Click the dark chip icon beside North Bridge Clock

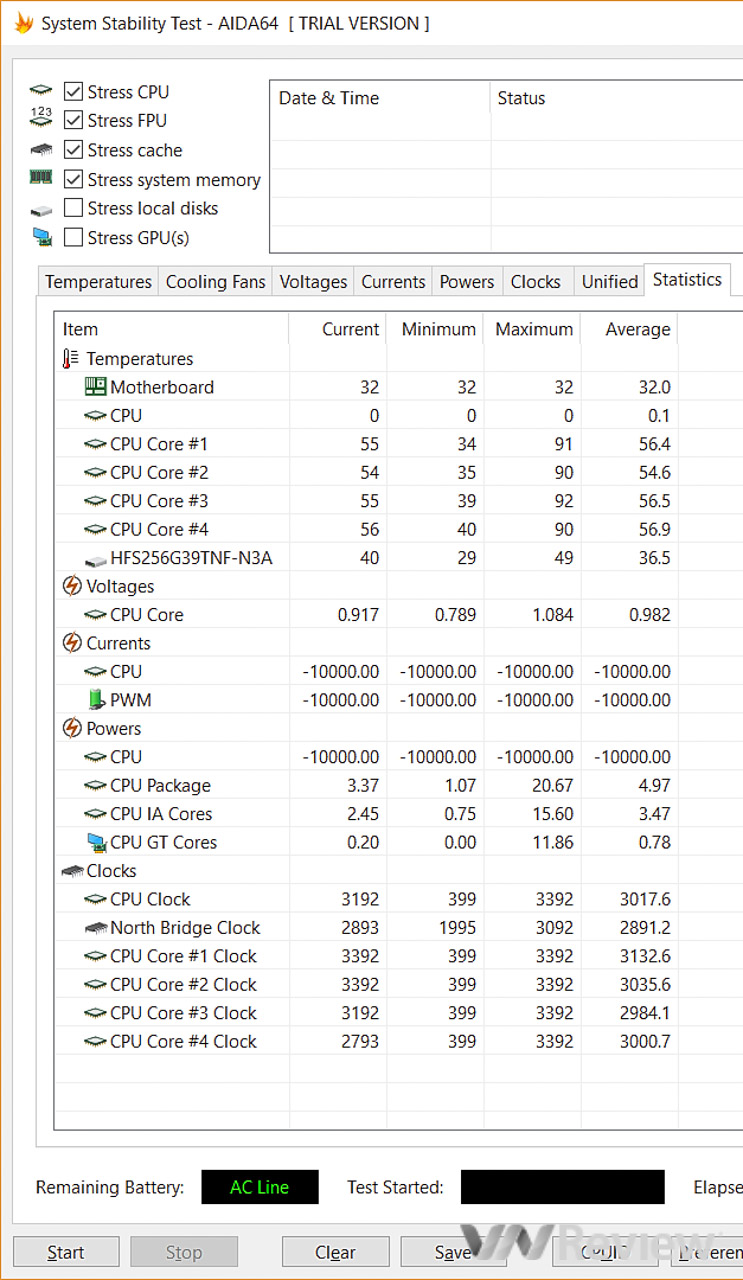click(x=95, y=928)
